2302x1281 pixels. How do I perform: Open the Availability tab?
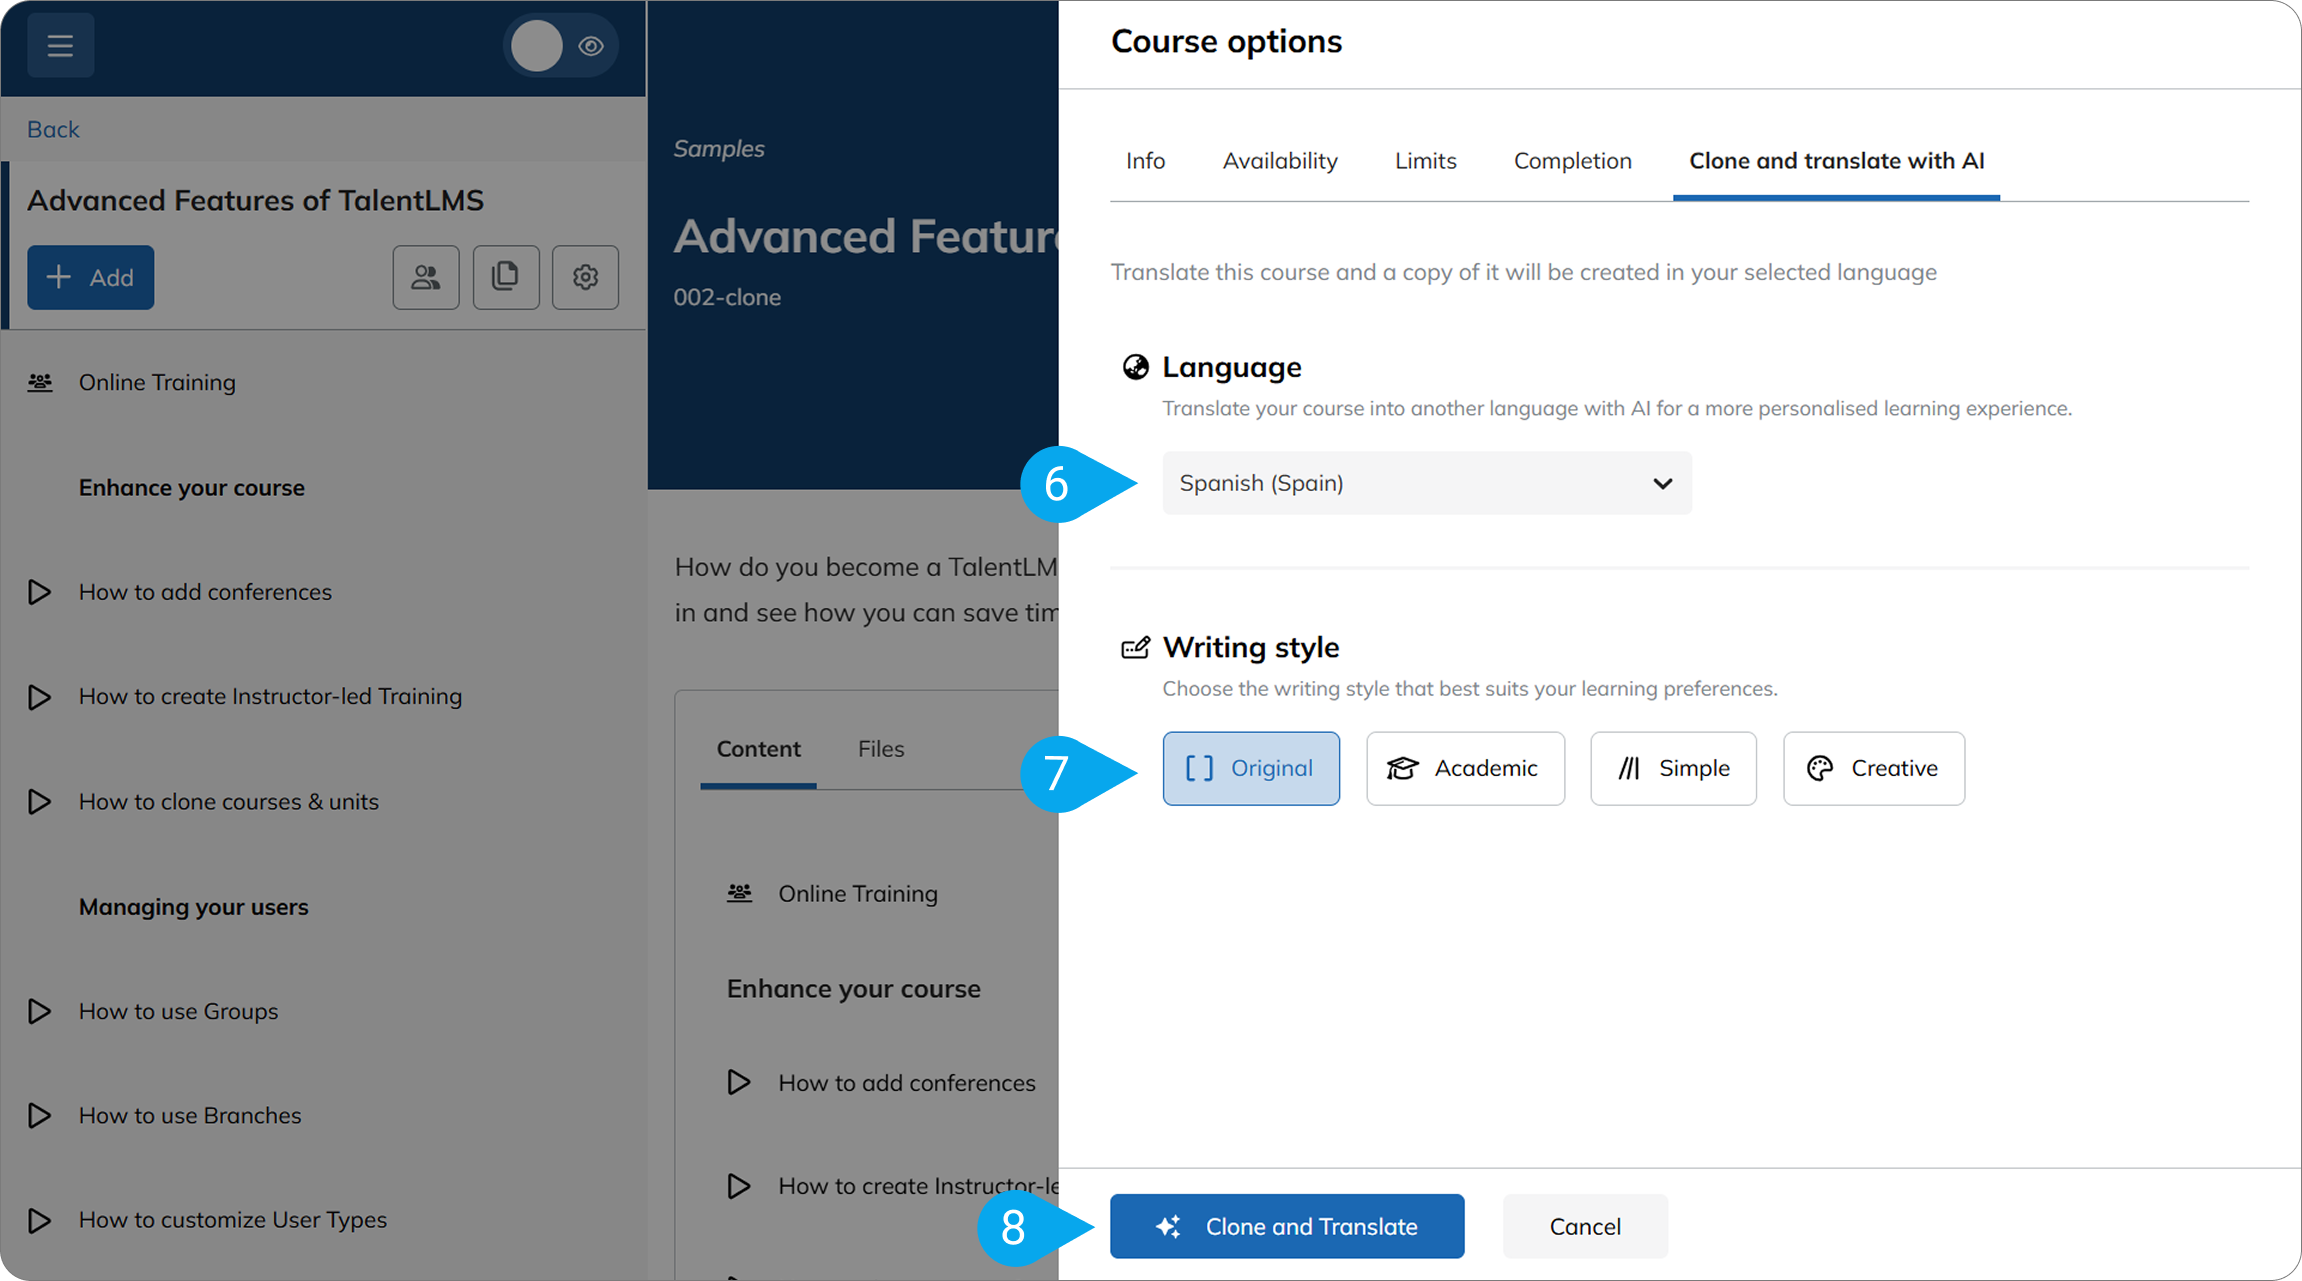pyautogui.click(x=1280, y=161)
